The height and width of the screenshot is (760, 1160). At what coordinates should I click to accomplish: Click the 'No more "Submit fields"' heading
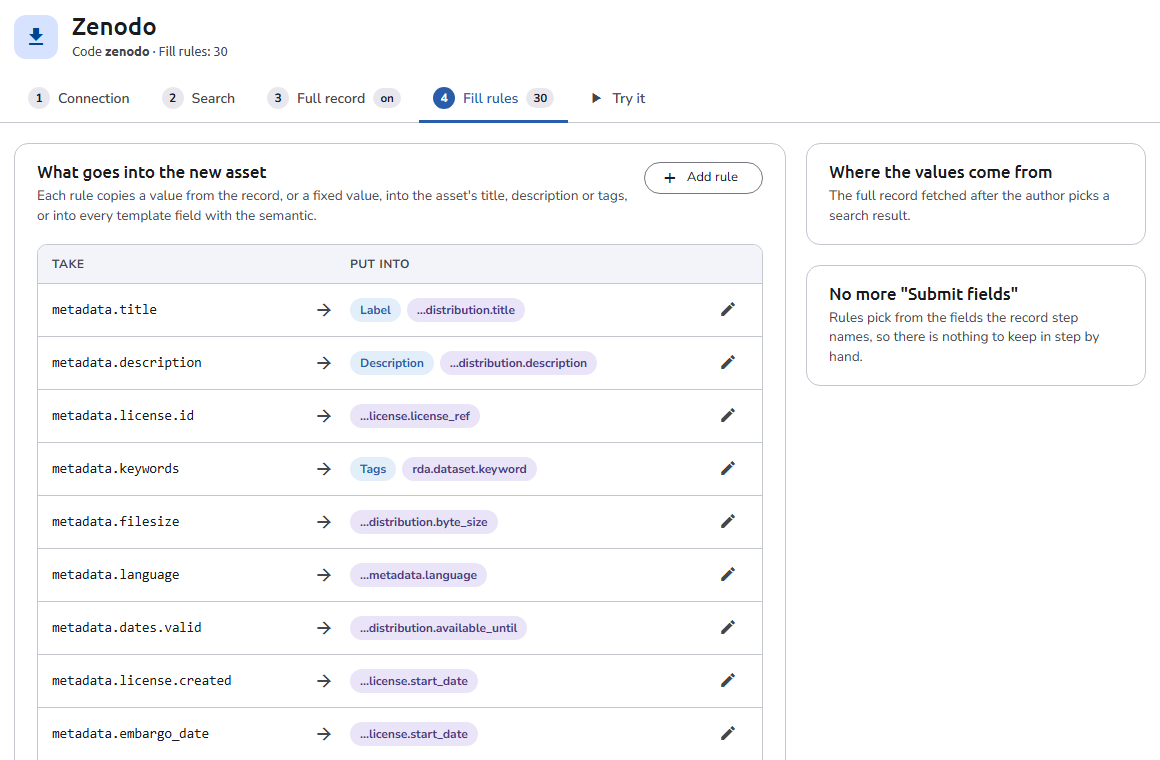coord(923,294)
